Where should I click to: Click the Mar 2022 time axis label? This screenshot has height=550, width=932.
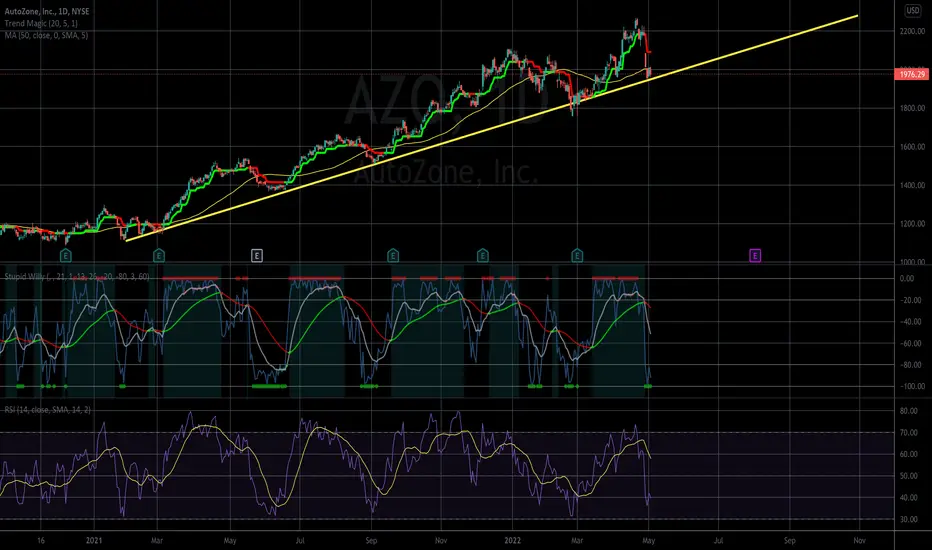[577, 540]
